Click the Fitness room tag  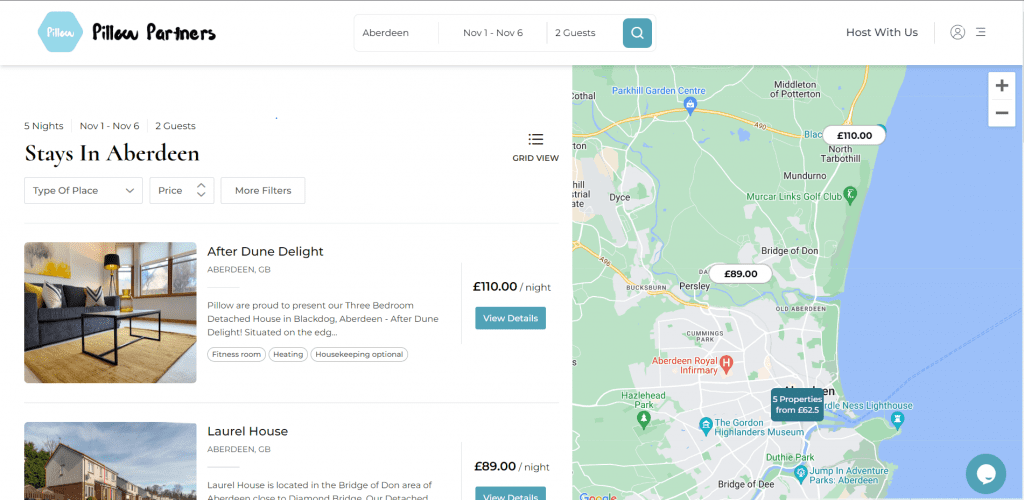coord(237,354)
